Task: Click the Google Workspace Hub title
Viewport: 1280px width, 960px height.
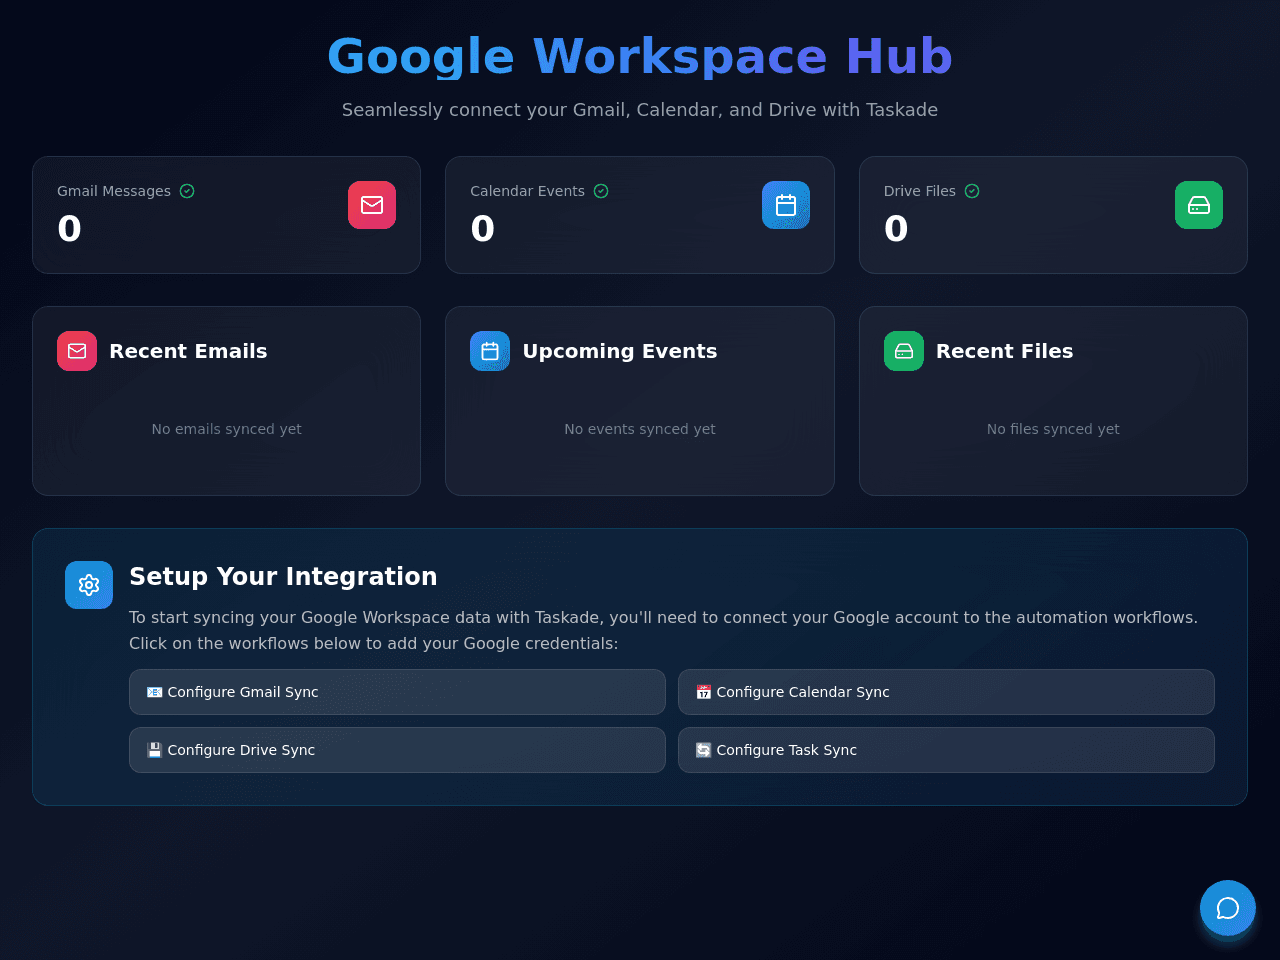Action: pos(640,56)
